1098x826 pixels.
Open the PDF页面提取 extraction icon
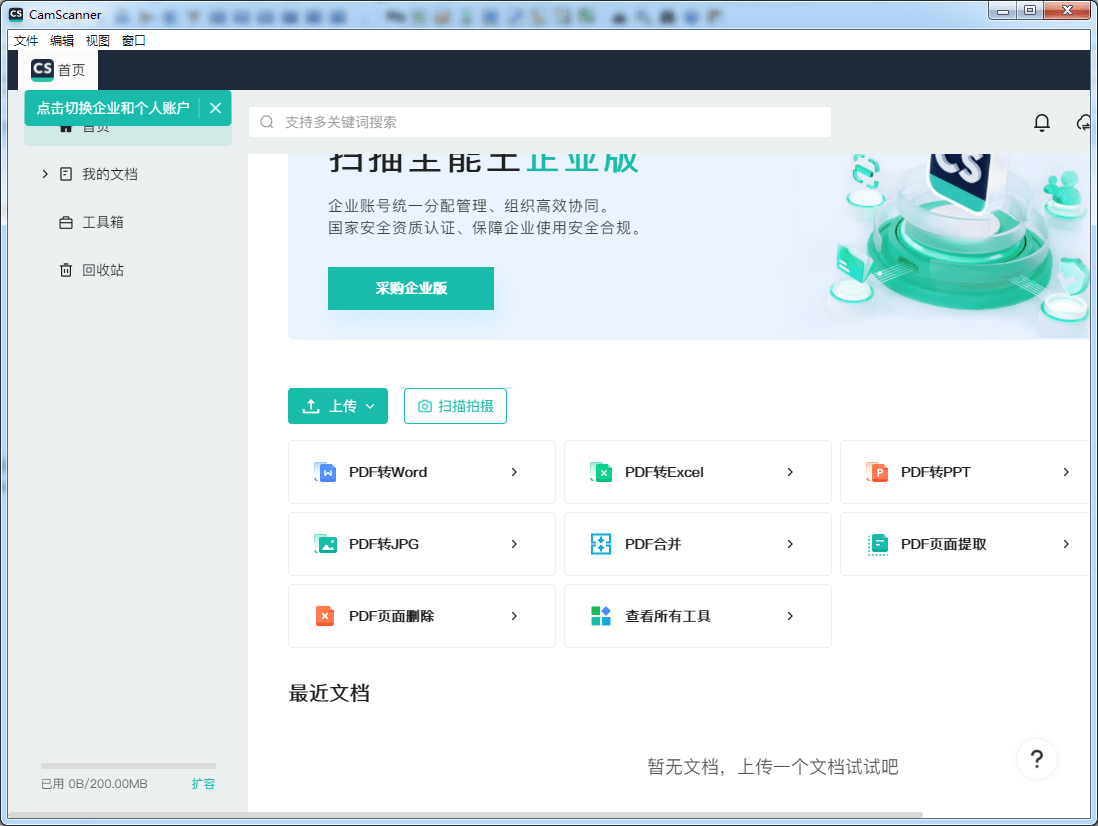(x=877, y=543)
